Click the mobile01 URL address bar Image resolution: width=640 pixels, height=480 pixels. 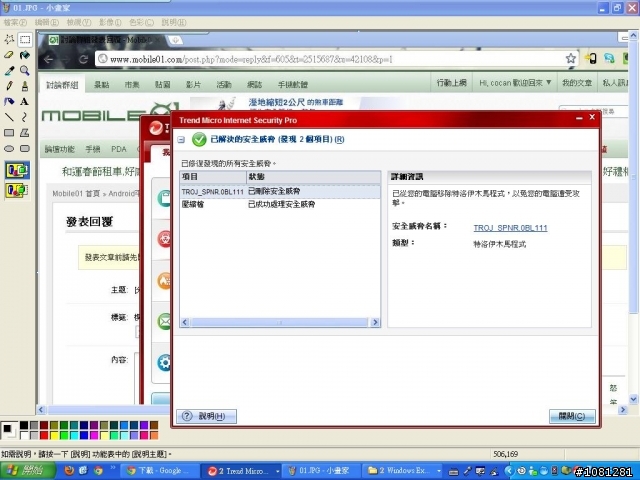[331, 59]
